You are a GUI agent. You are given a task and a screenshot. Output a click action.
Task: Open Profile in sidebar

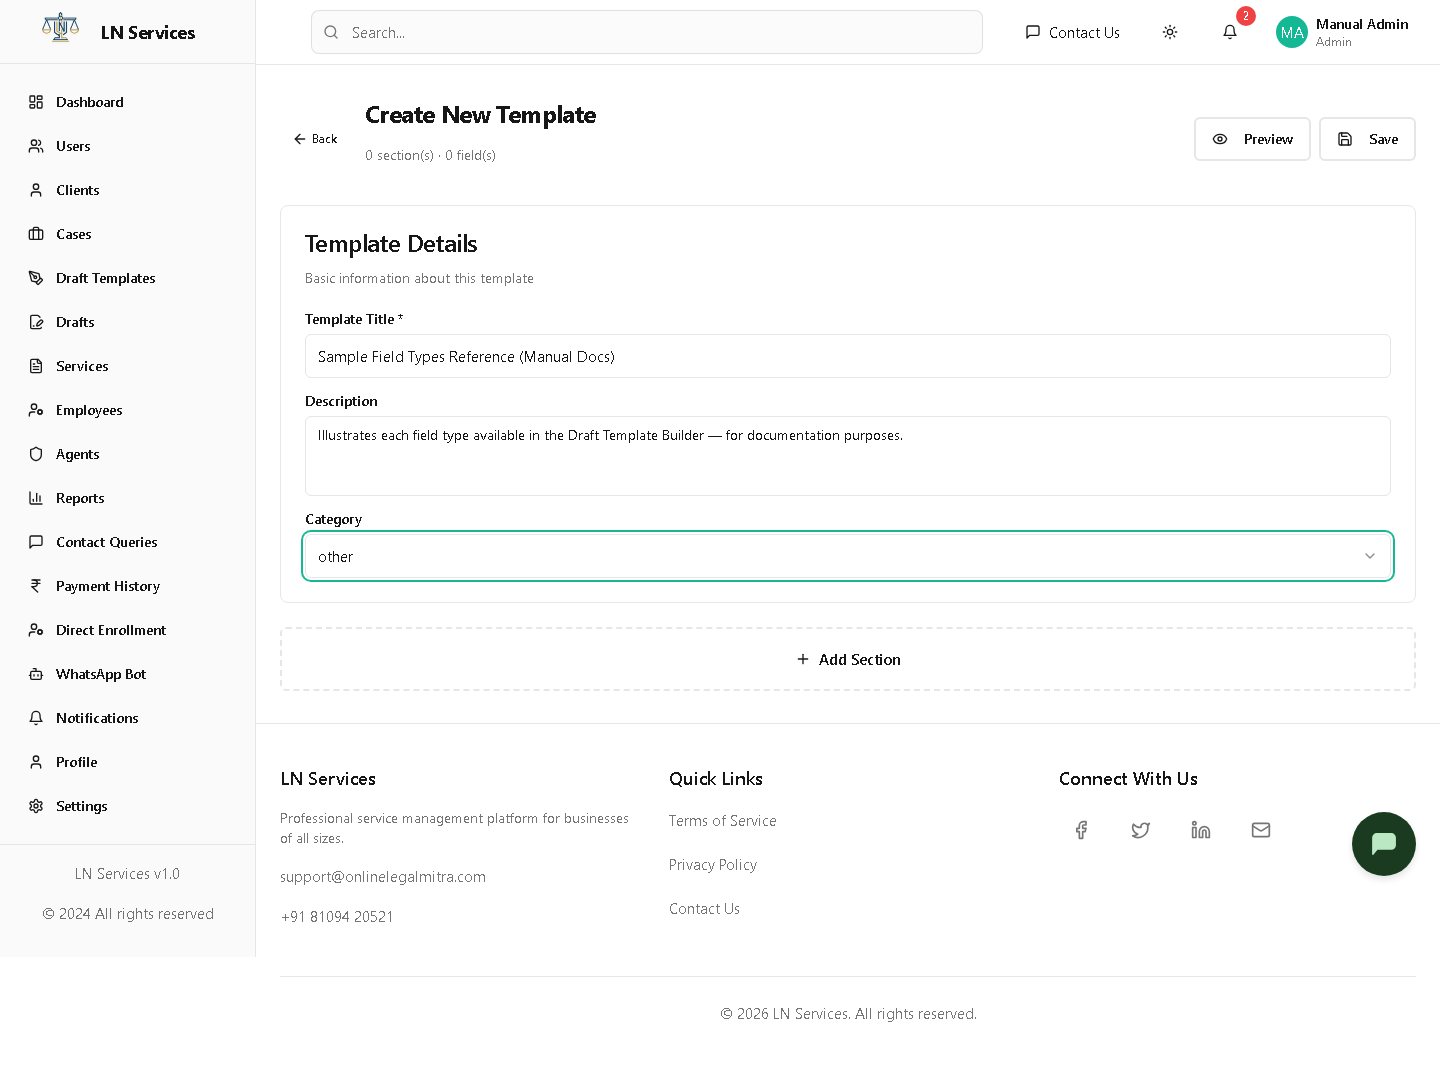point(127,762)
